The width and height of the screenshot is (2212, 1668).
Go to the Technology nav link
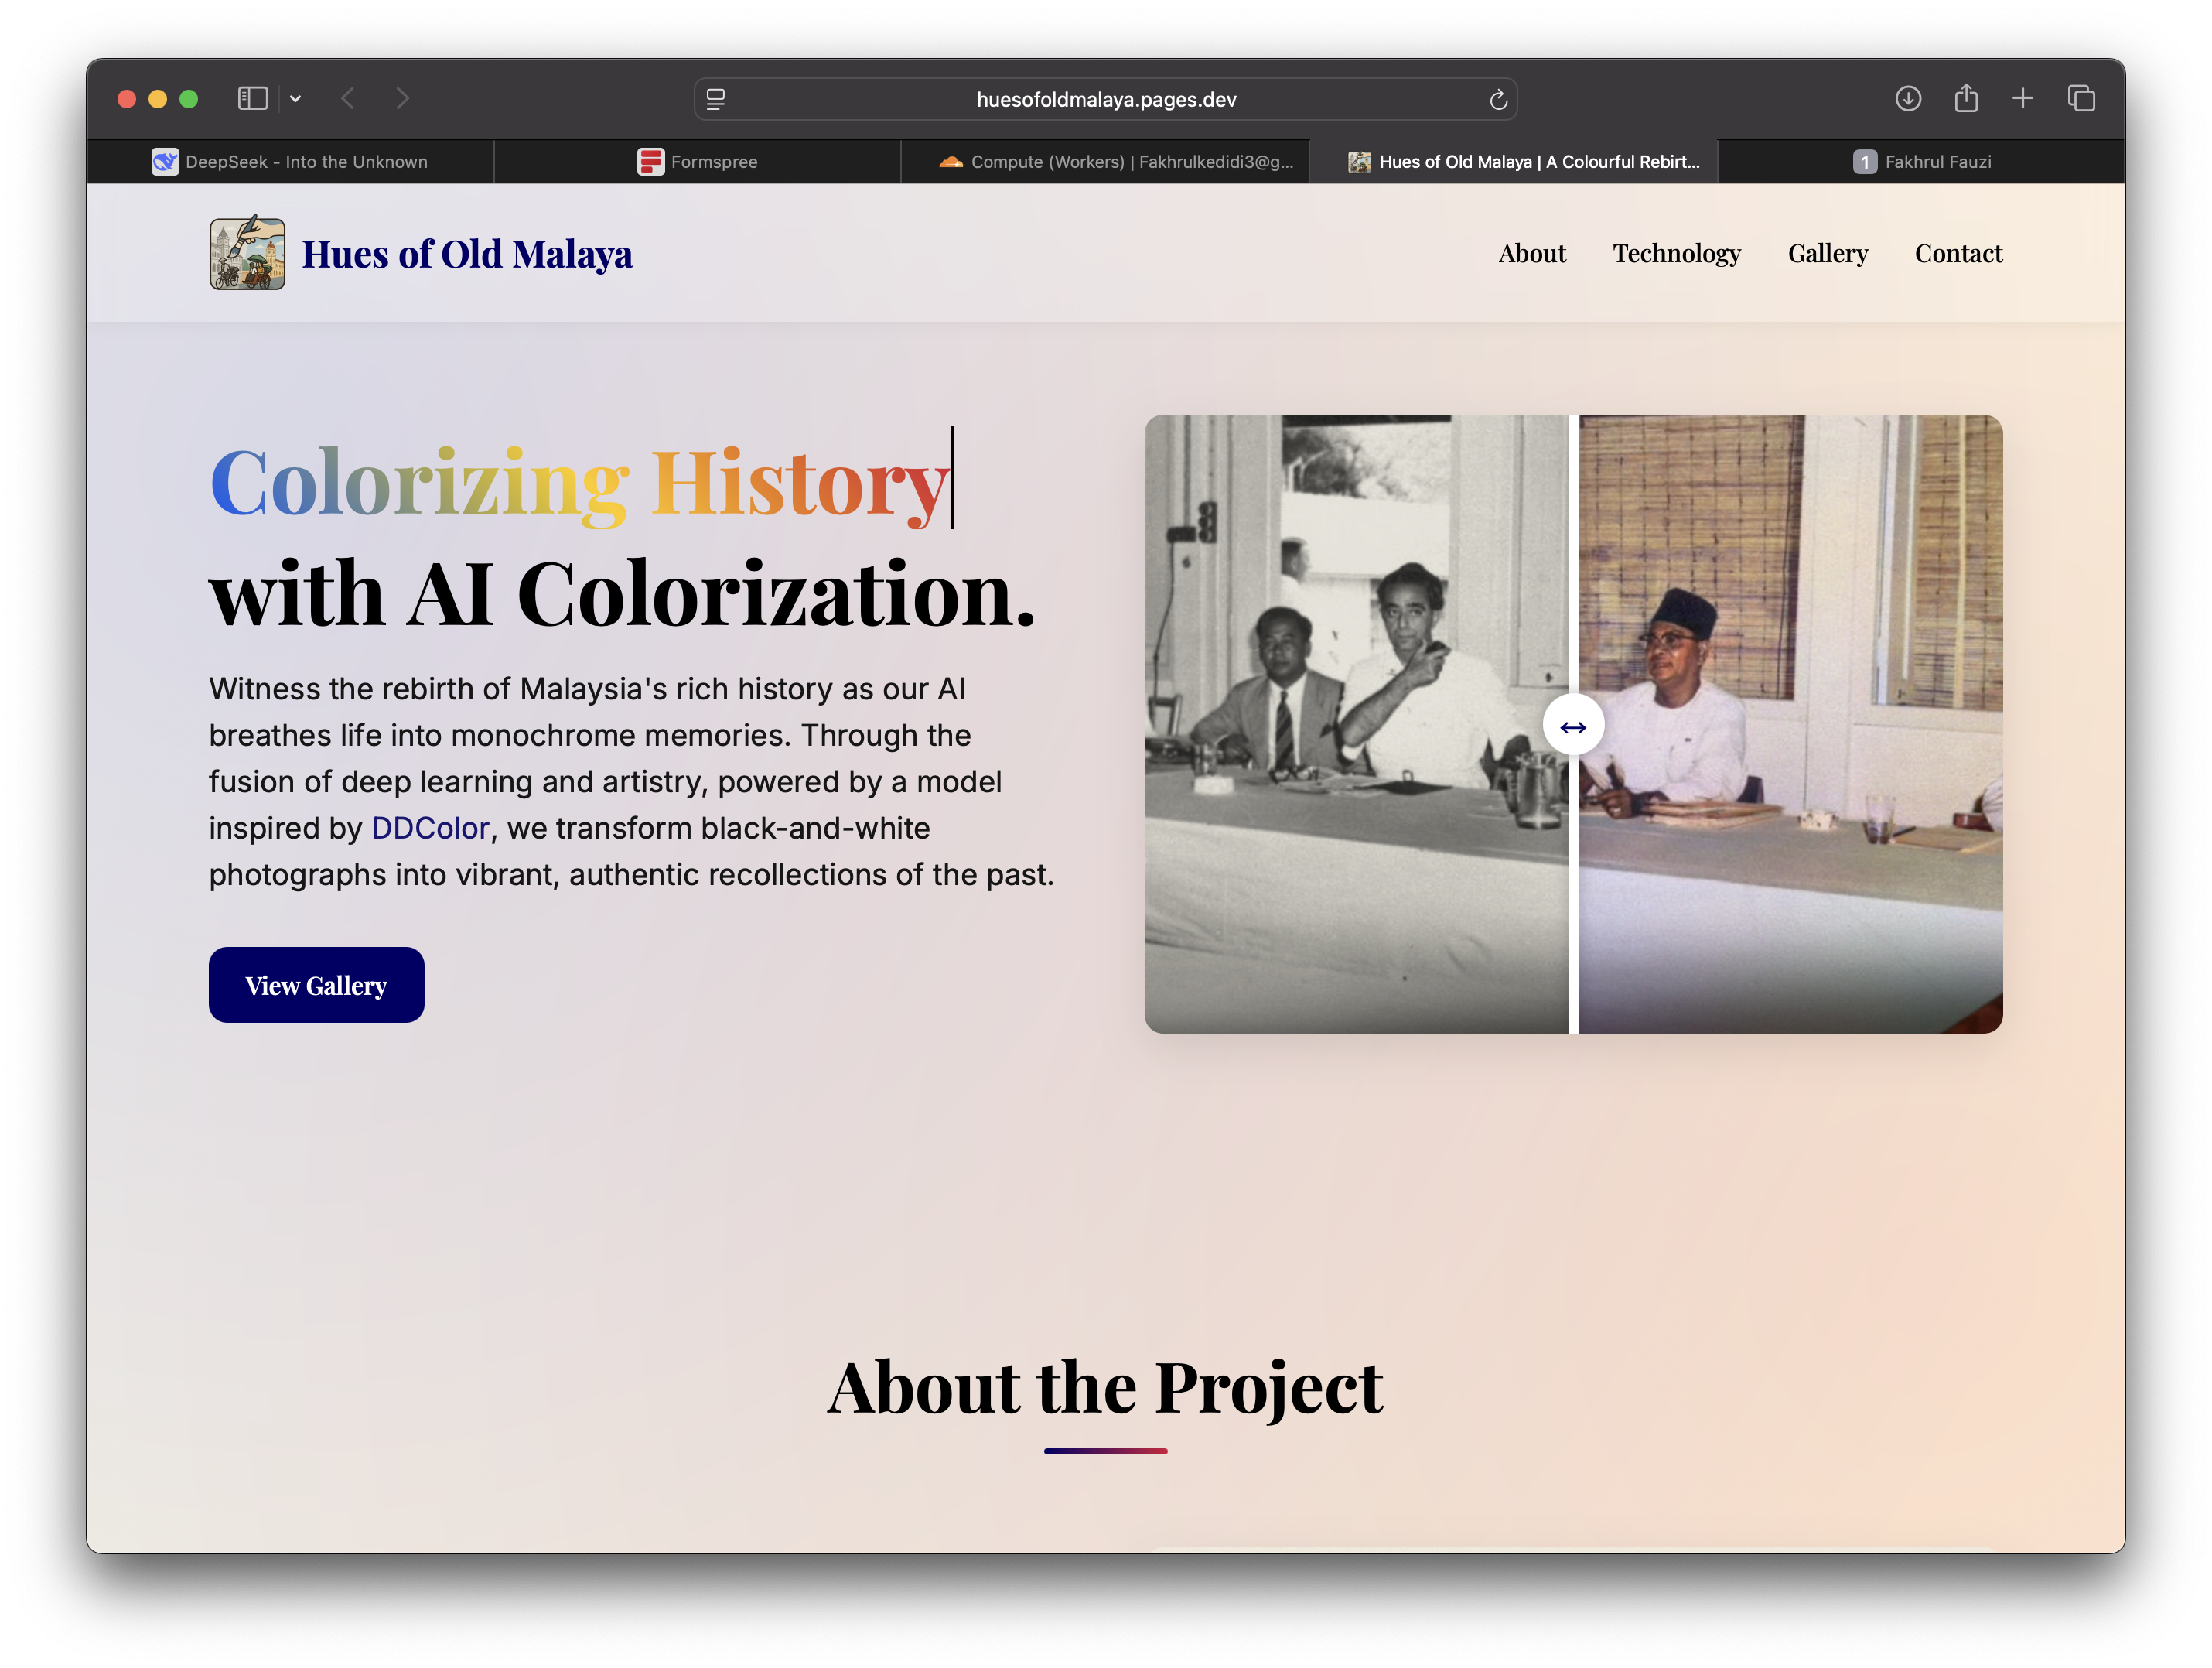coord(1676,253)
